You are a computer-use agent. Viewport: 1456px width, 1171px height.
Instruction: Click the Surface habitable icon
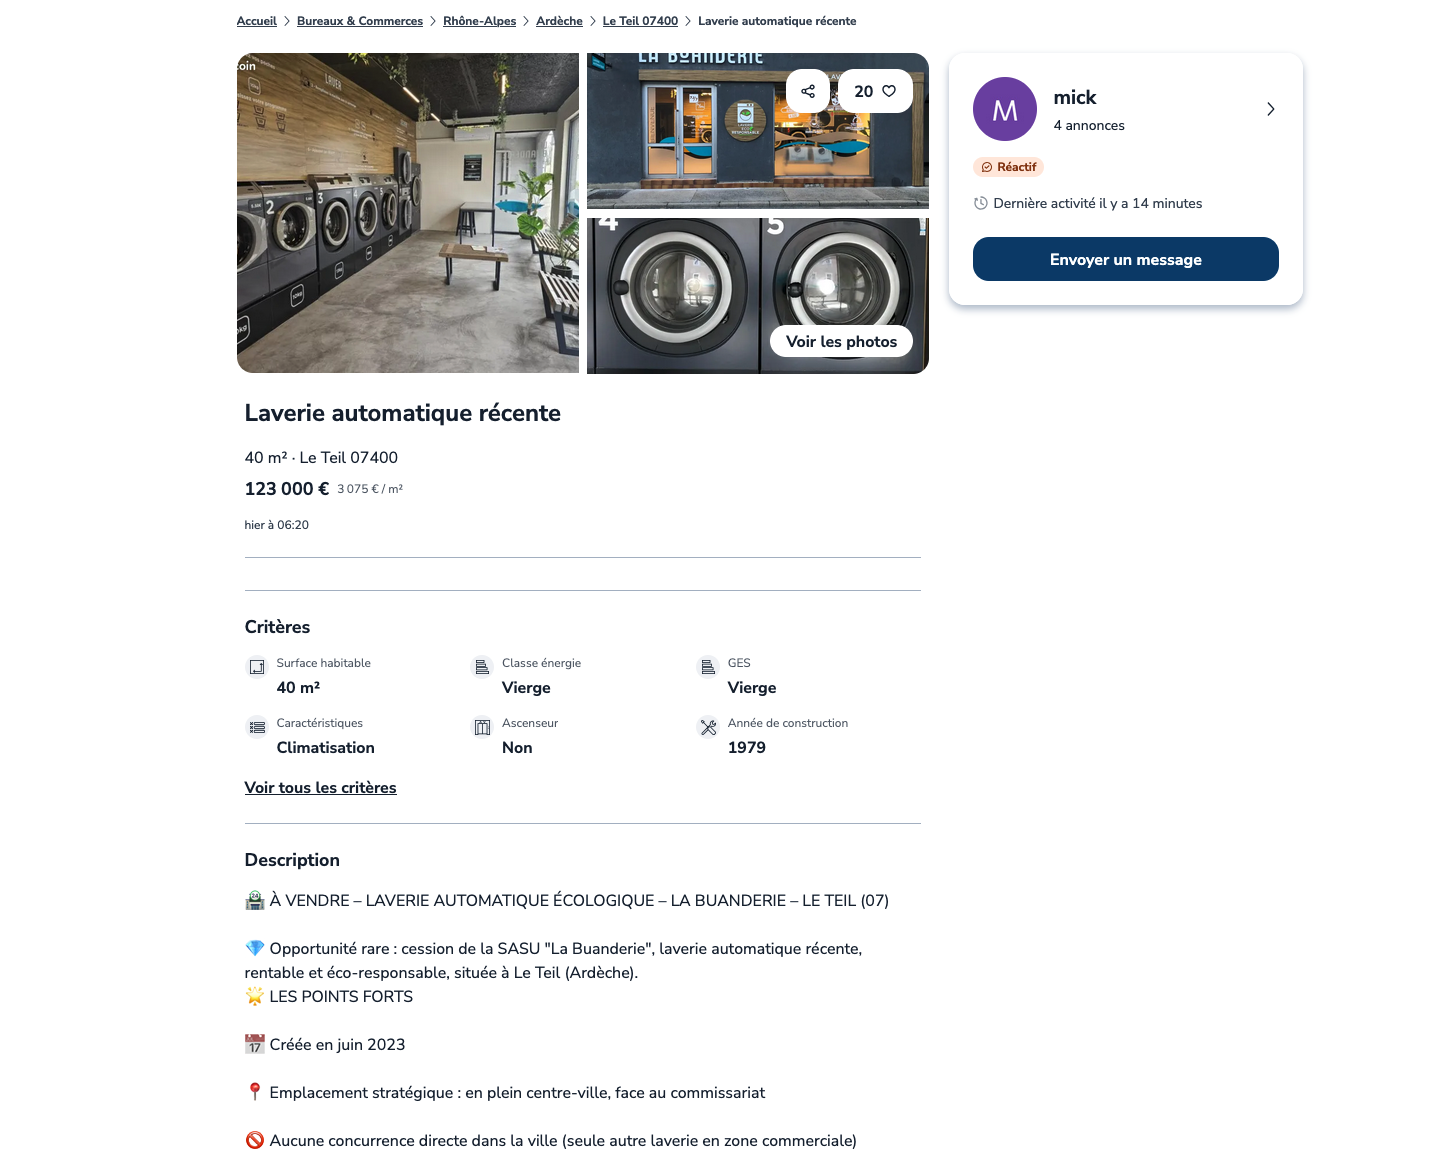[x=257, y=667]
